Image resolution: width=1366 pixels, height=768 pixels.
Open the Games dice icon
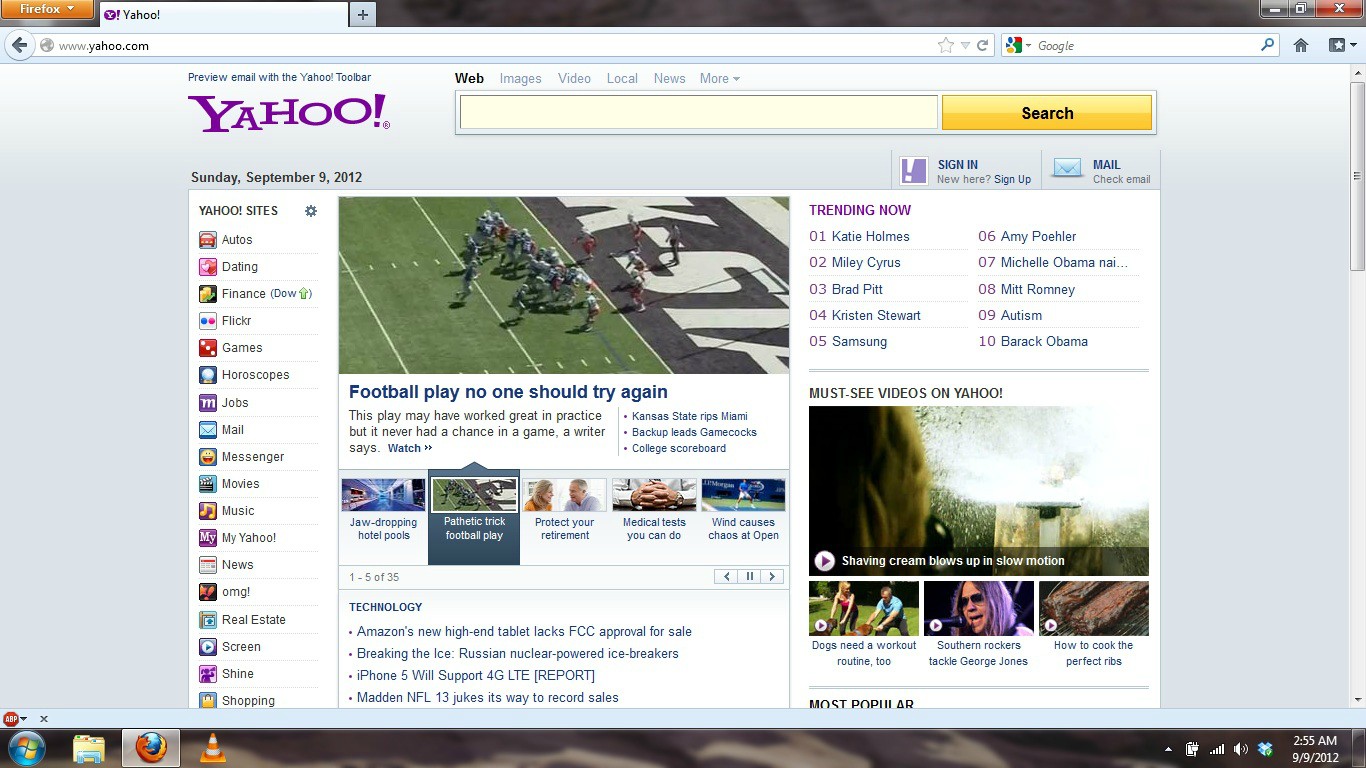[208, 348]
